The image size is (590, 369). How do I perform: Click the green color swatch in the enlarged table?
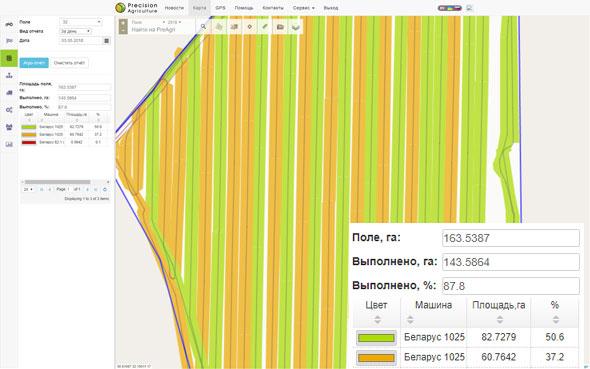coord(376,338)
